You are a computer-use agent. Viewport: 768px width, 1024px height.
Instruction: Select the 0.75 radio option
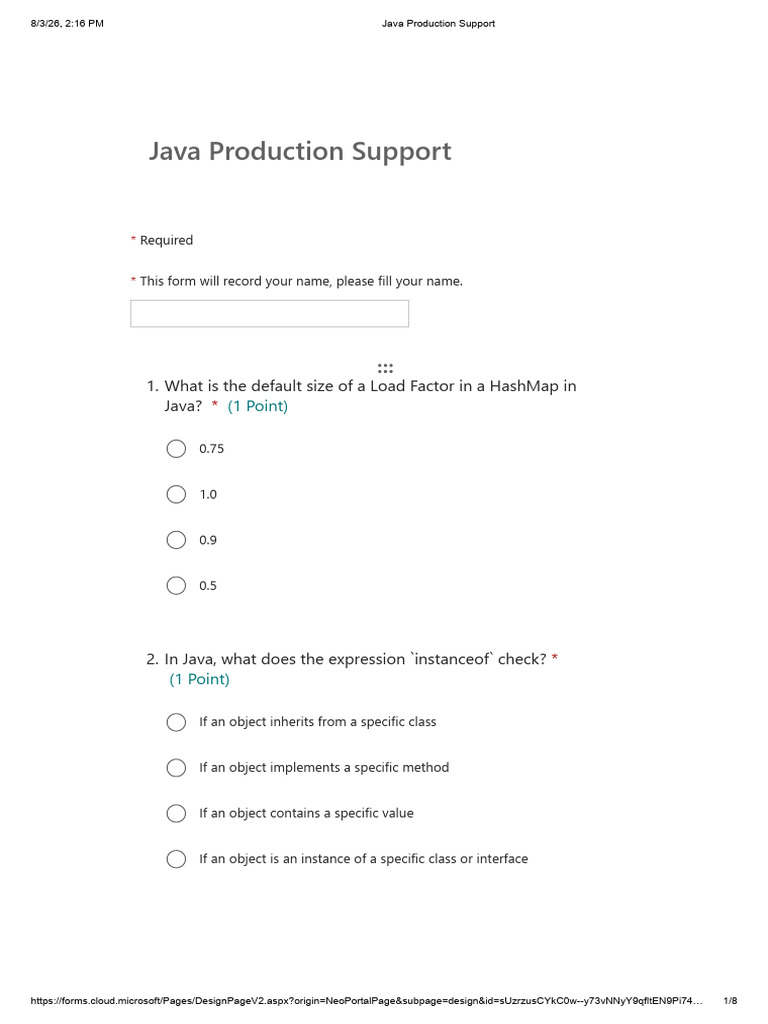(176, 449)
